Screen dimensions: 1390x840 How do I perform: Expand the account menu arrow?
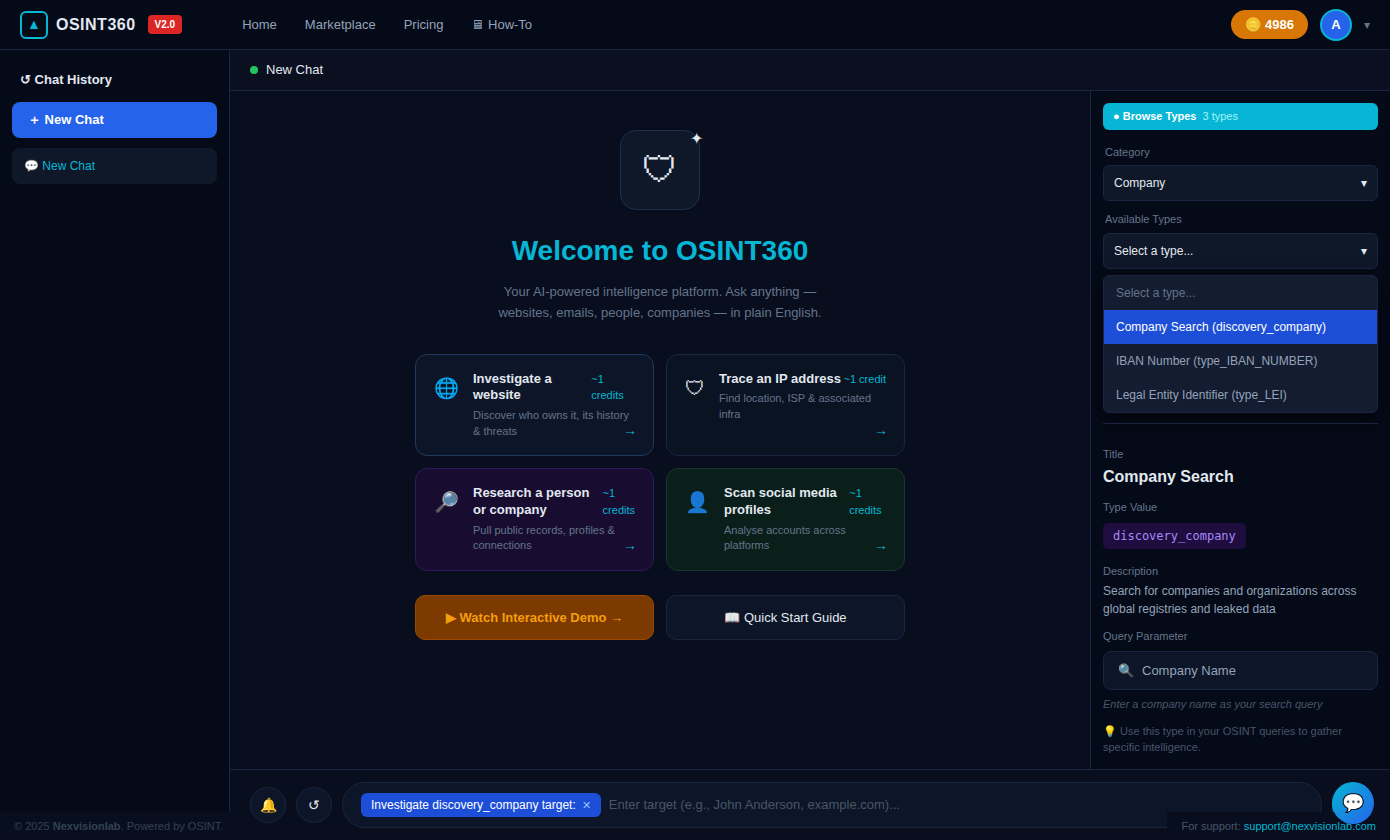coord(1367,25)
